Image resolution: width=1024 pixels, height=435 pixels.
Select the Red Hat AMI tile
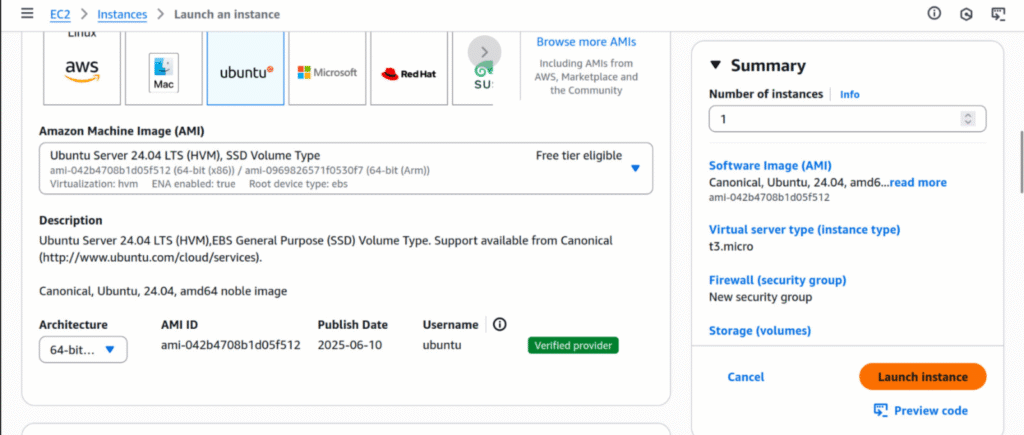(409, 68)
